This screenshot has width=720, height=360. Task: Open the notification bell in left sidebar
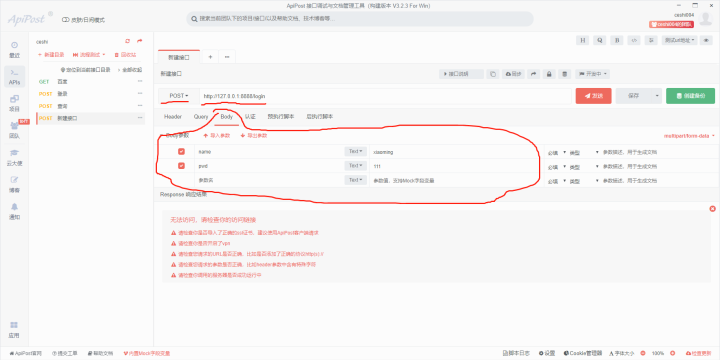click(14, 211)
